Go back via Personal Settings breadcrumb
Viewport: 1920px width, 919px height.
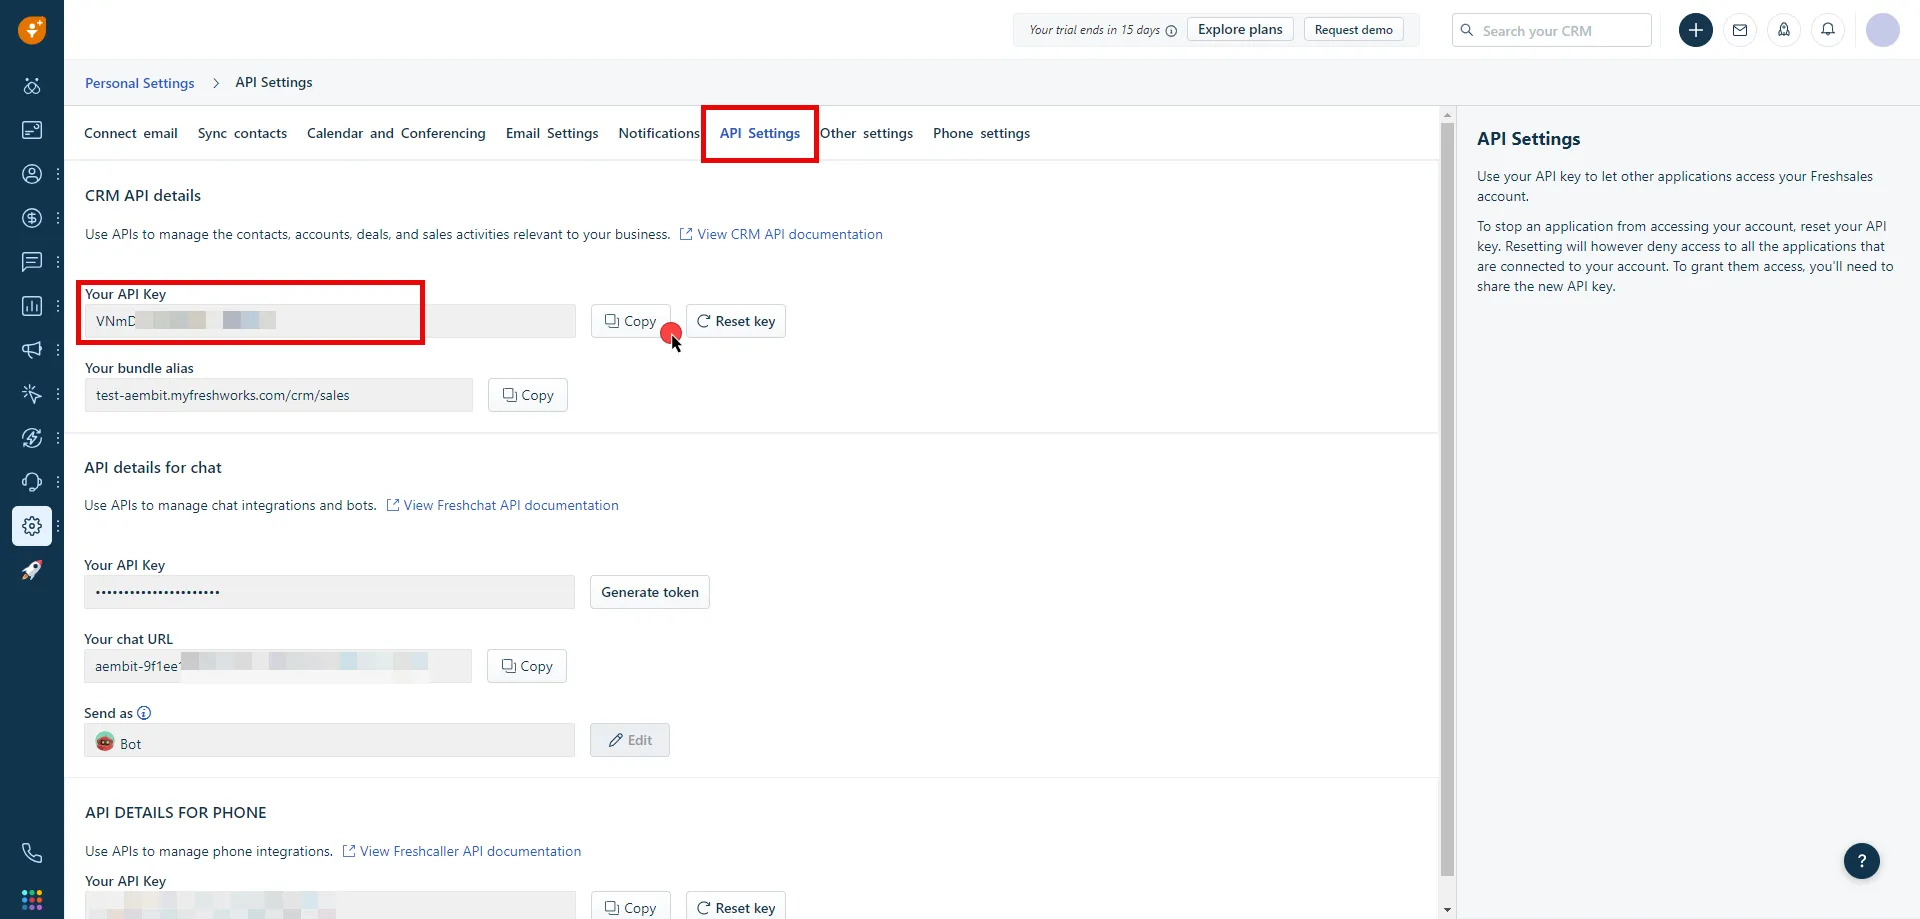pyautogui.click(x=139, y=83)
